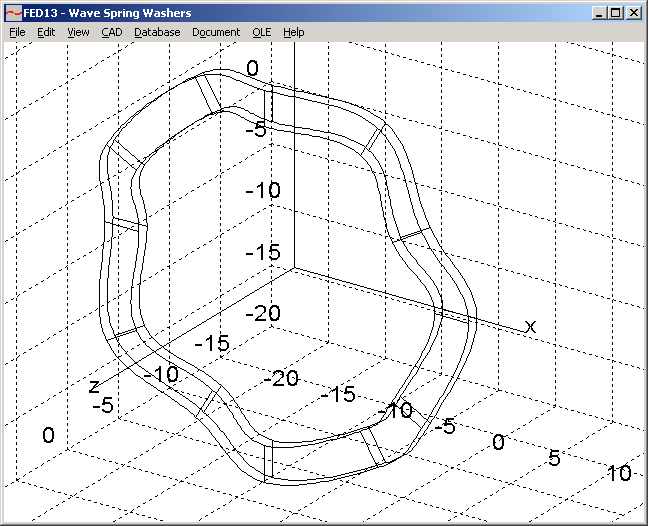Click the X axis label
Viewport: 648px width, 526px height.
(531, 327)
